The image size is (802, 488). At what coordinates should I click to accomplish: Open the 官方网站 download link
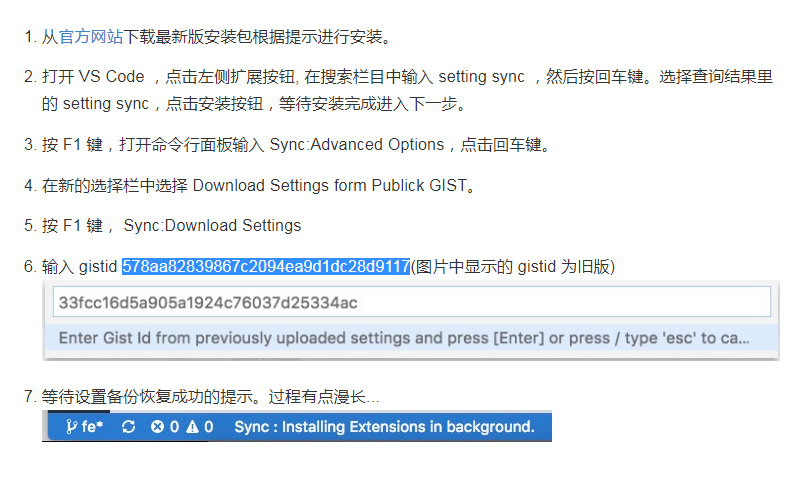coord(91,37)
